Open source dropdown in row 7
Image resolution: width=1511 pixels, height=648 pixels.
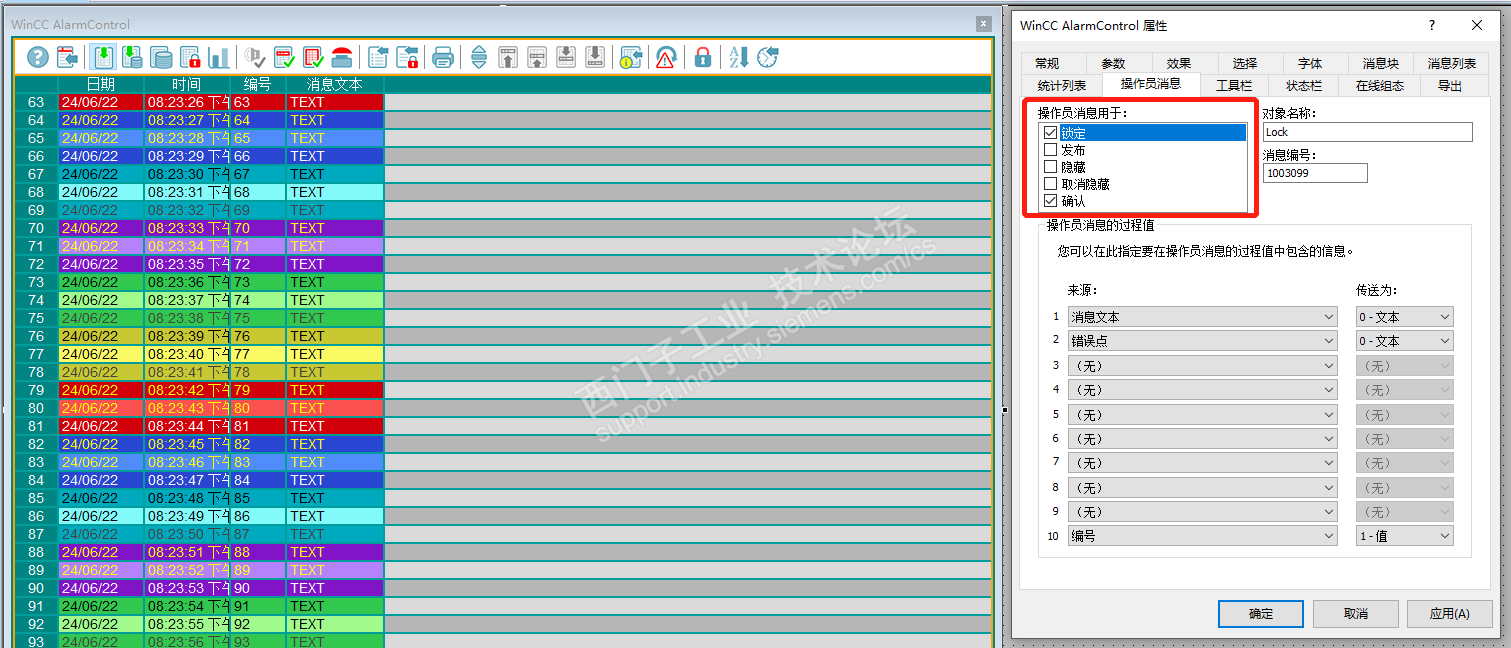point(1203,463)
